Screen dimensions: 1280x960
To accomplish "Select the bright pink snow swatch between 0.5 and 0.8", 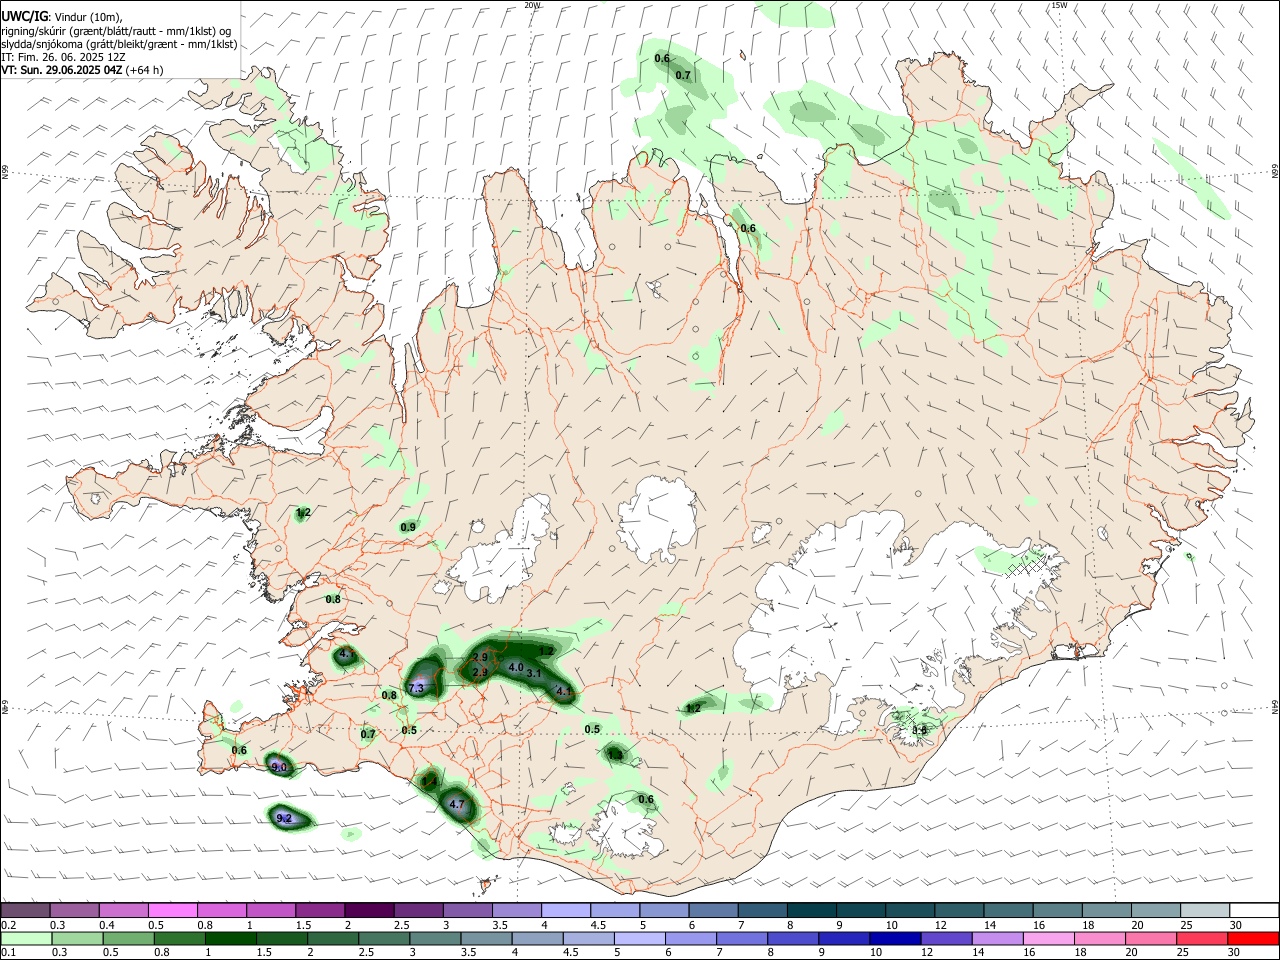I will click(172, 910).
